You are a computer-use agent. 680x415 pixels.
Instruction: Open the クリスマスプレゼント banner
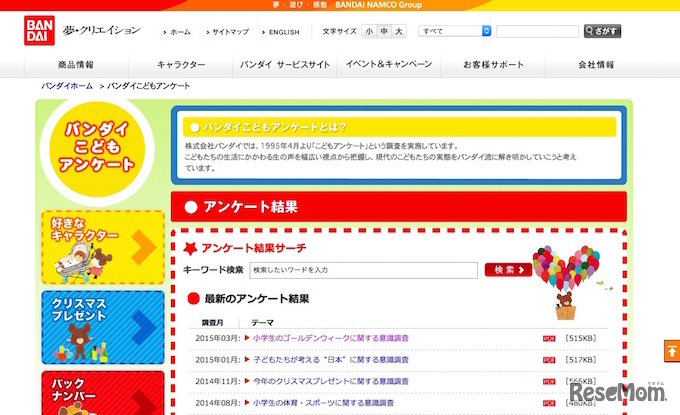(x=103, y=327)
